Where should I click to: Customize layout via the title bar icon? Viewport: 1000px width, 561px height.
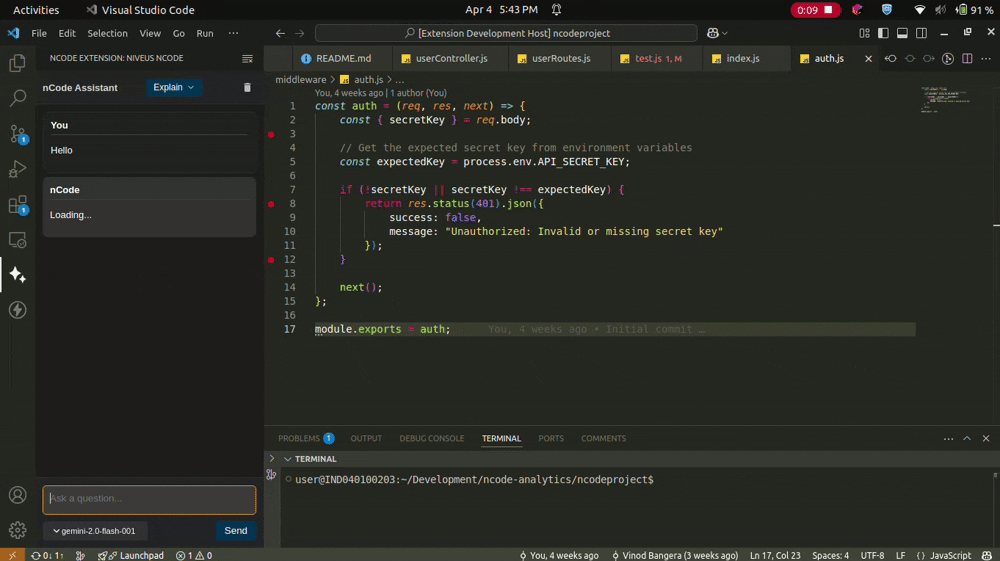pos(864,33)
